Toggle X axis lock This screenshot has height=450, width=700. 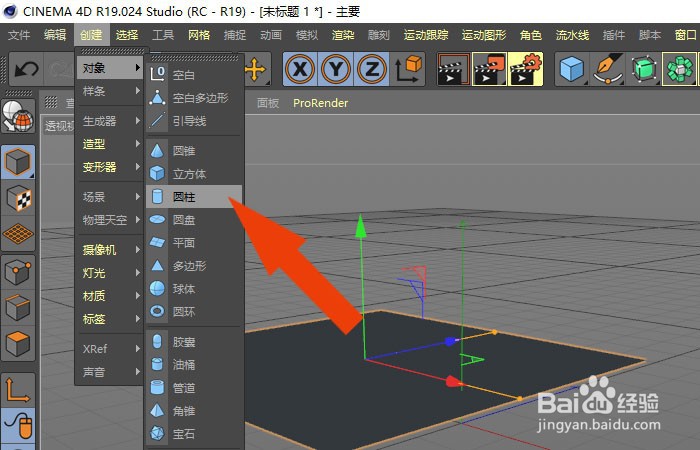click(x=300, y=69)
